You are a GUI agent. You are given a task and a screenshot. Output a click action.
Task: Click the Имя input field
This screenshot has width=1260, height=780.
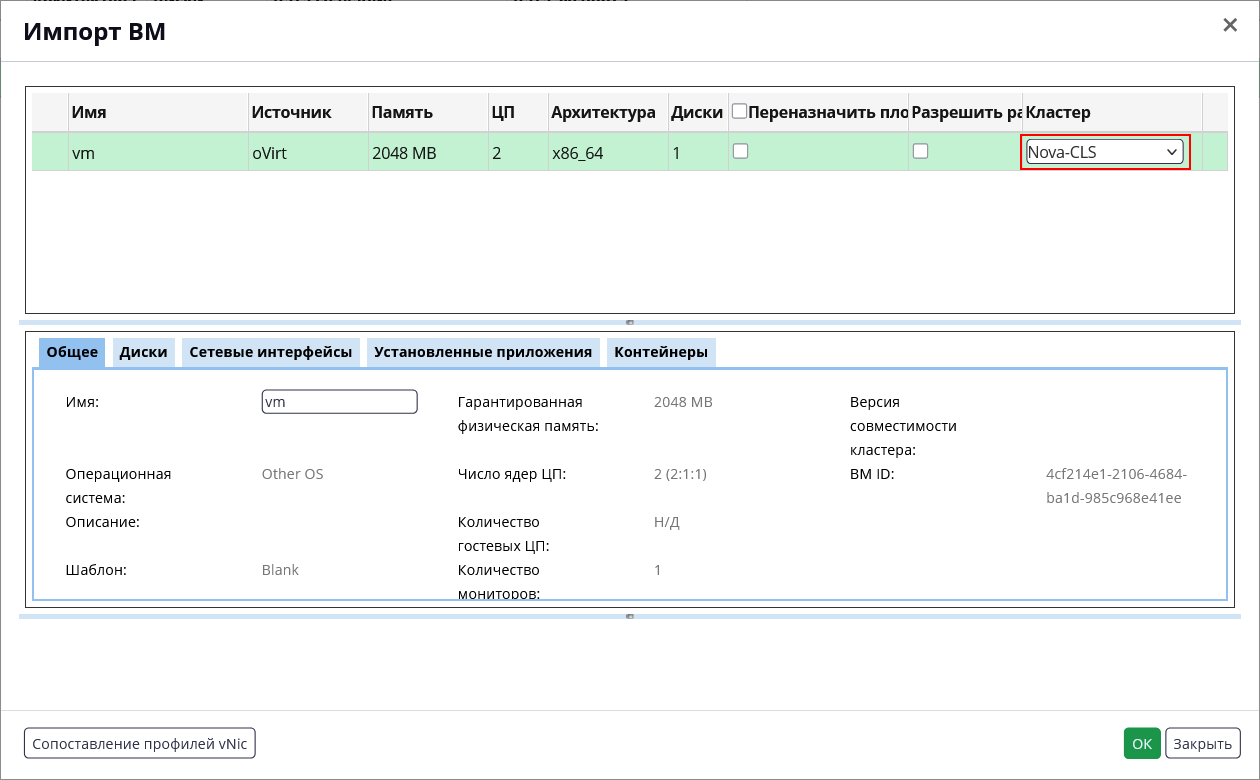coord(339,402)
